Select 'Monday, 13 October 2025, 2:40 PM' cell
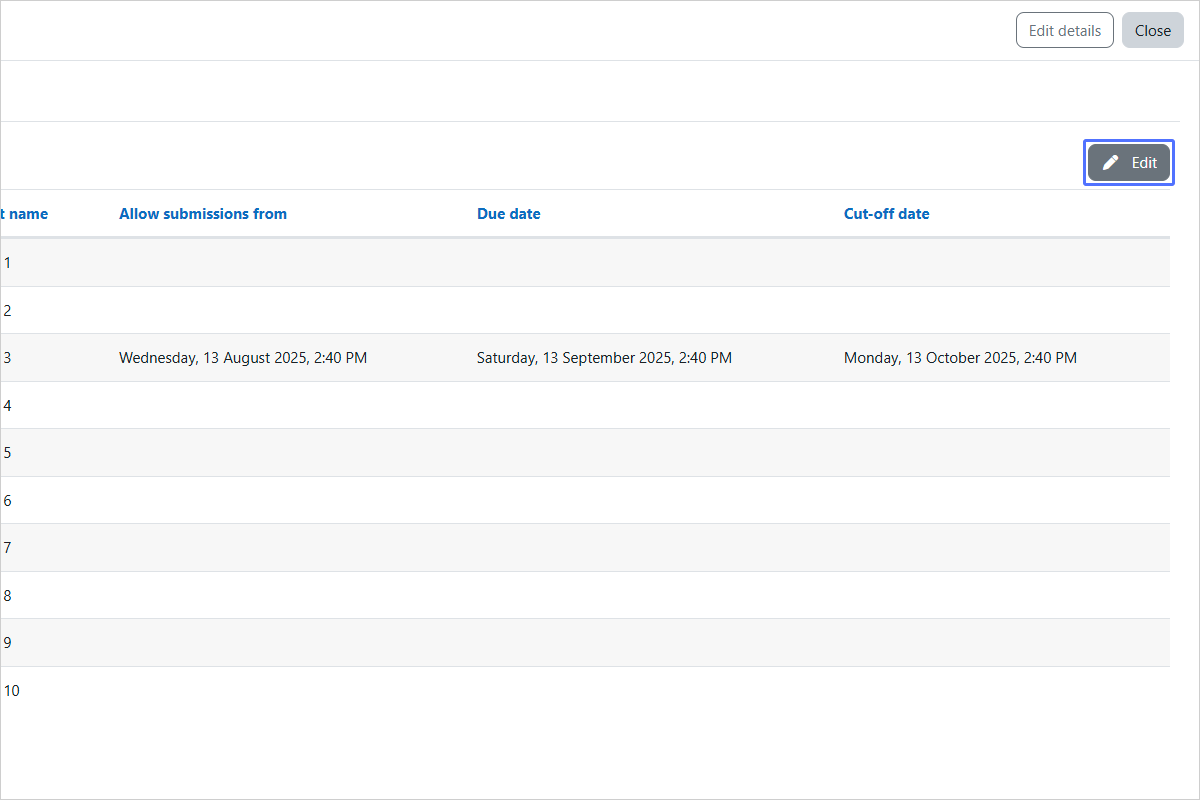Viewport: 1200px width, 800px height. point(960,358)
